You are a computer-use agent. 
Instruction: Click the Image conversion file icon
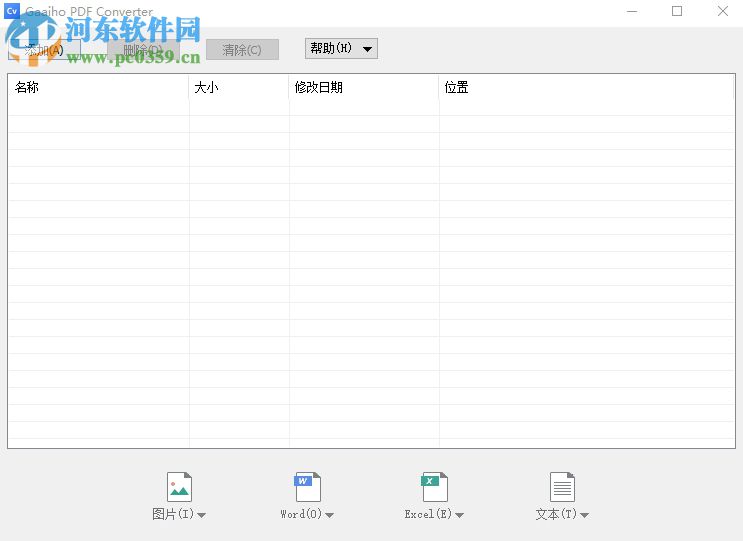click(179, 487)
